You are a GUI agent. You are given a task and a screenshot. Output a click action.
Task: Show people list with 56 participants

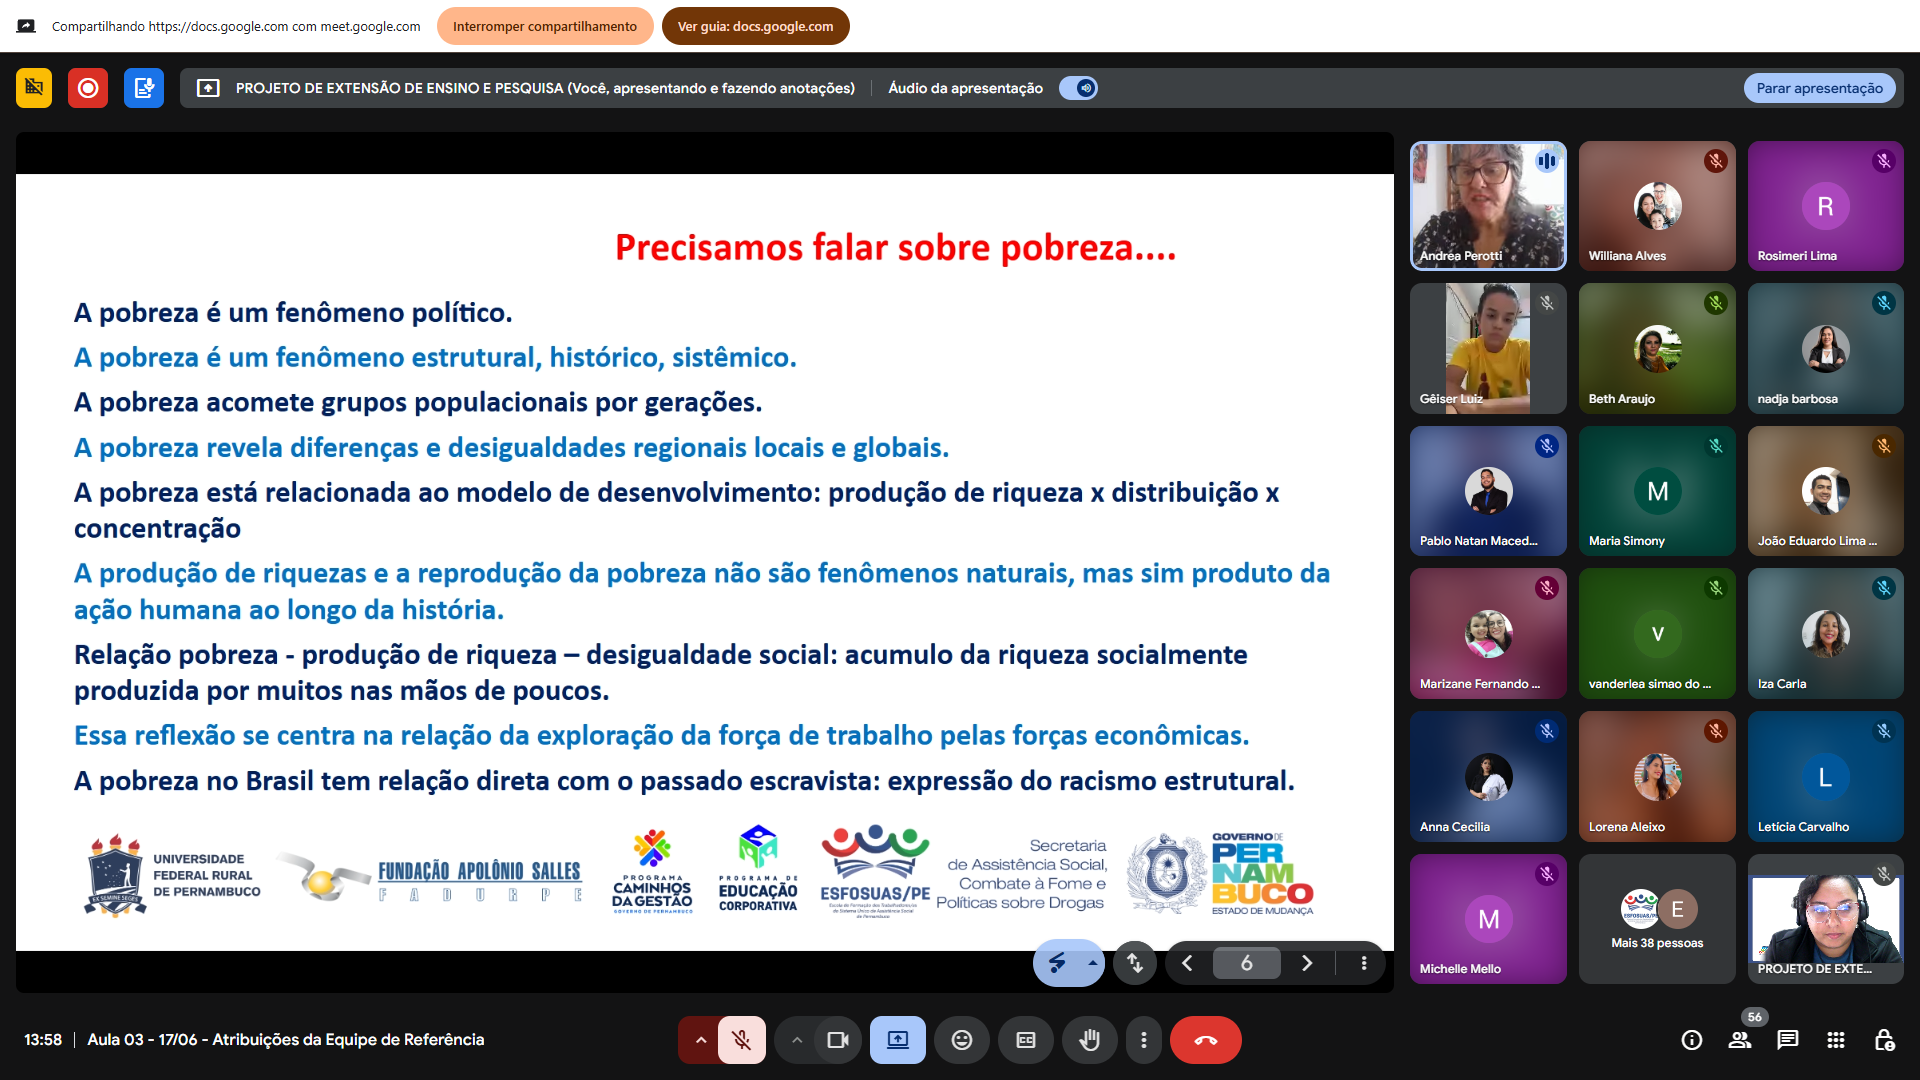pos(1740,1040)
